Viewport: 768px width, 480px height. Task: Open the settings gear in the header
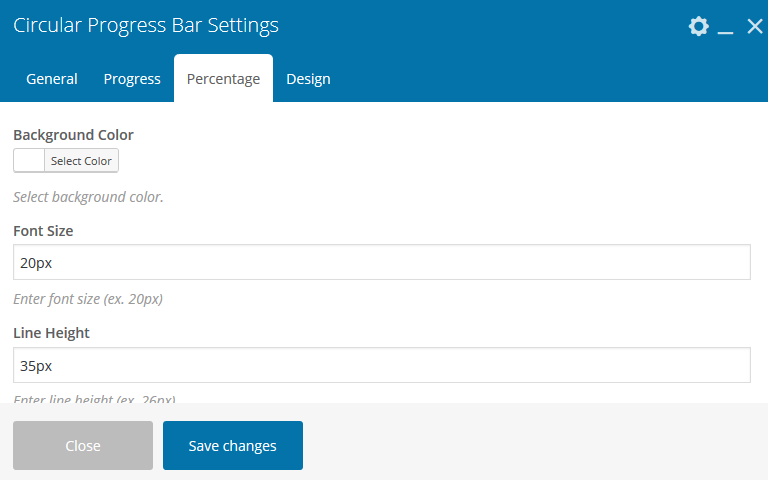699,27
